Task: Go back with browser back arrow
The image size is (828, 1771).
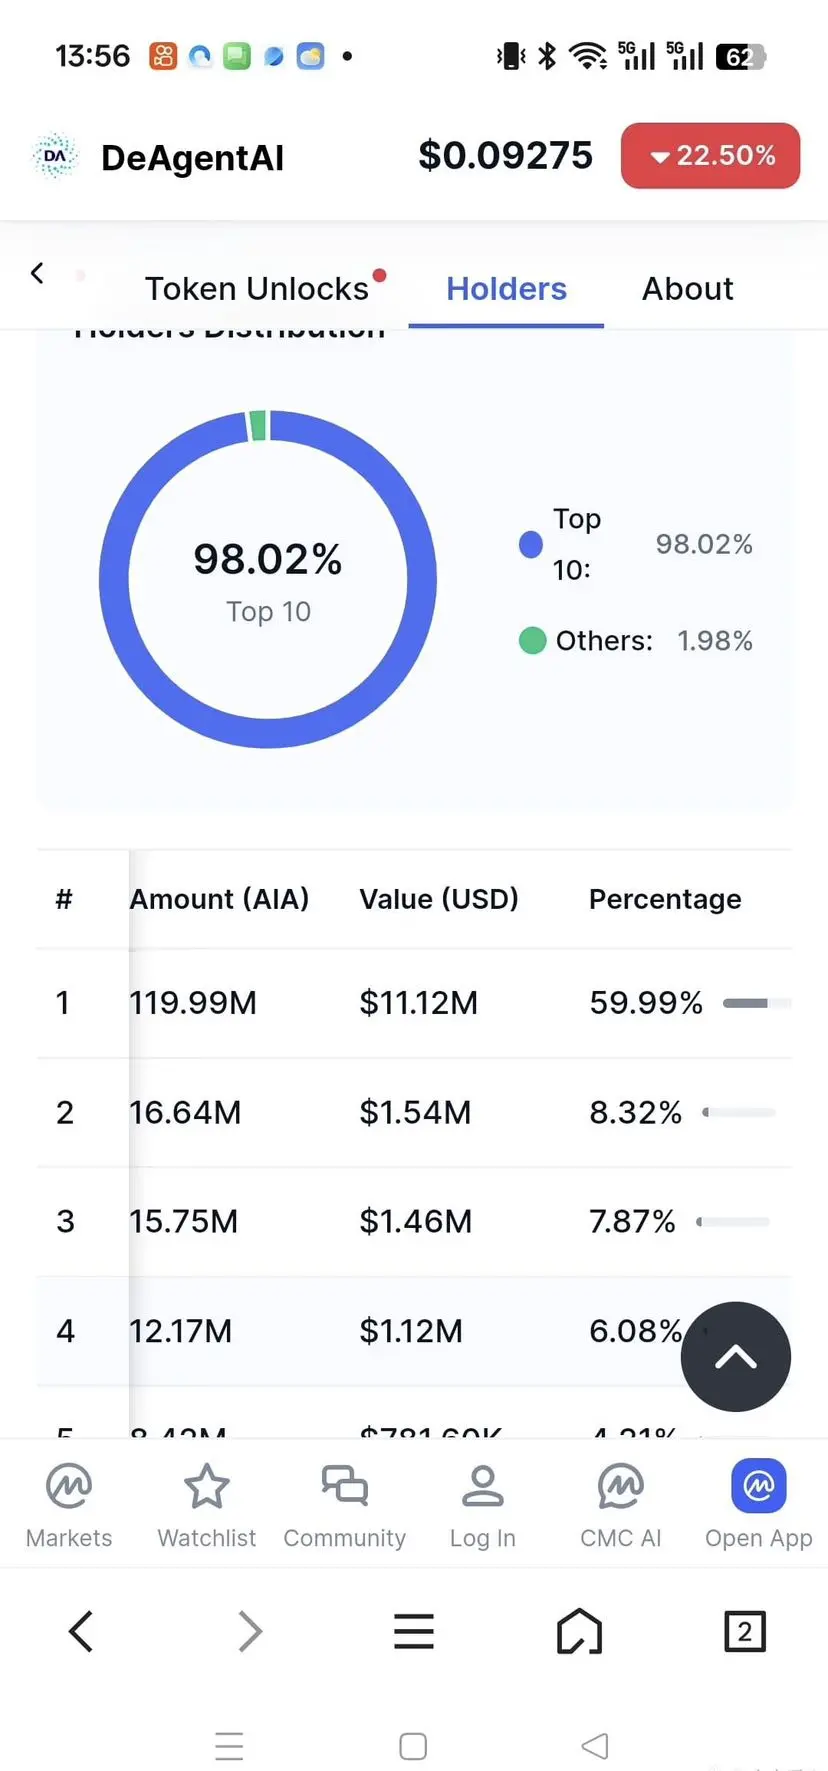Action: tap(81, 1631)
